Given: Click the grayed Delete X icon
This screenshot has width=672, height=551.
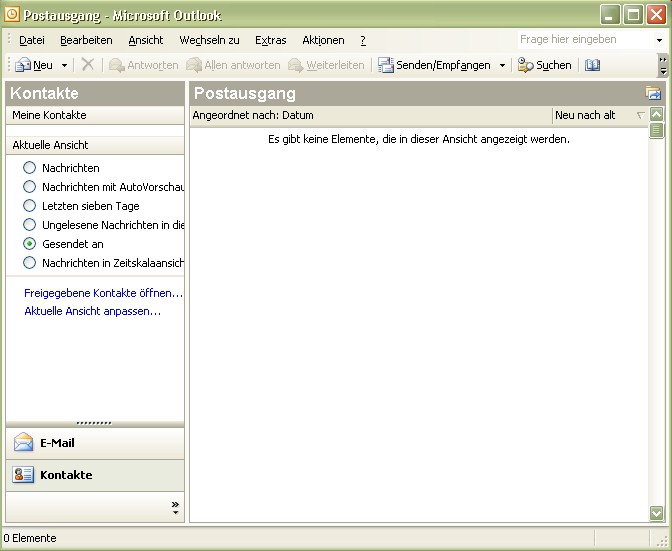Looking at the screenshot, I should pyautogui.click(x=88, y=65).
